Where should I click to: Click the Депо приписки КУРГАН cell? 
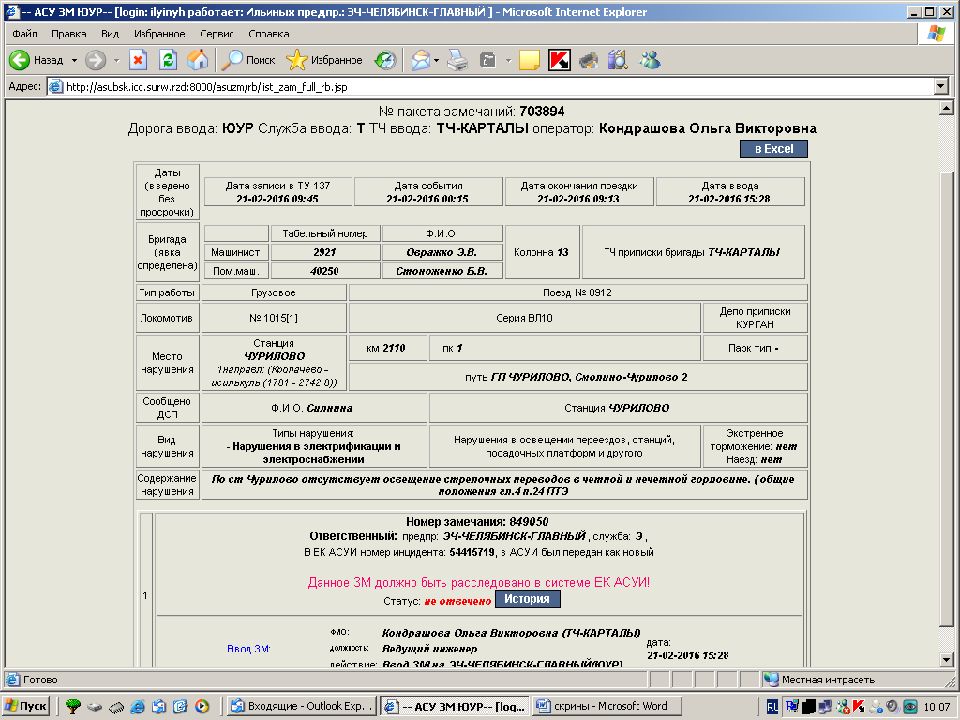click(755, 318)
